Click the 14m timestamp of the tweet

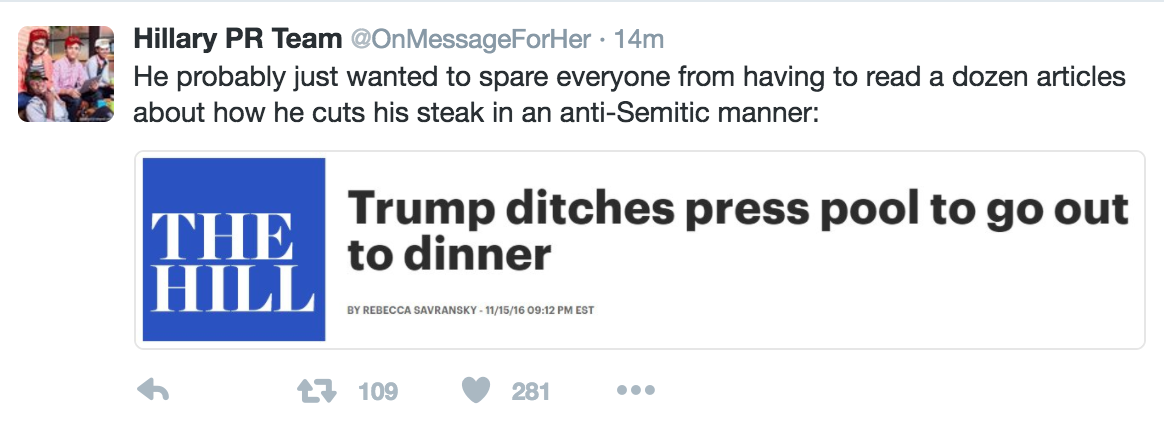click(640, 40)
